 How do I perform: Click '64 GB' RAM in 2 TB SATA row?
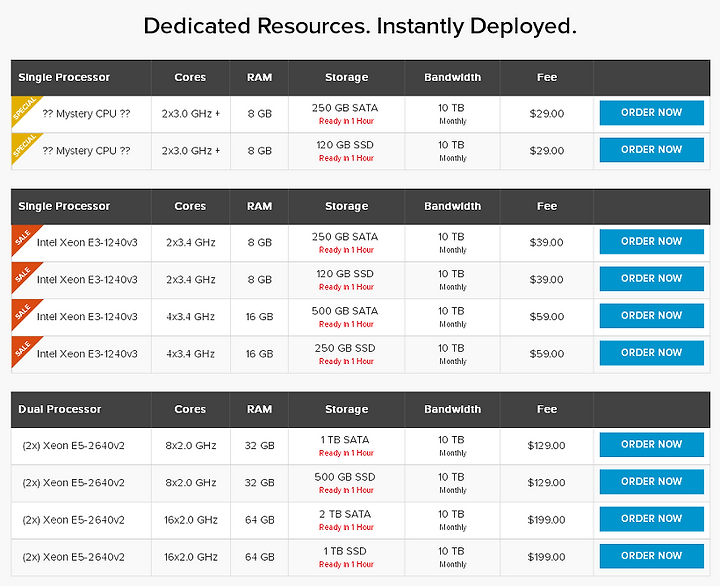(x=259, y=520)
